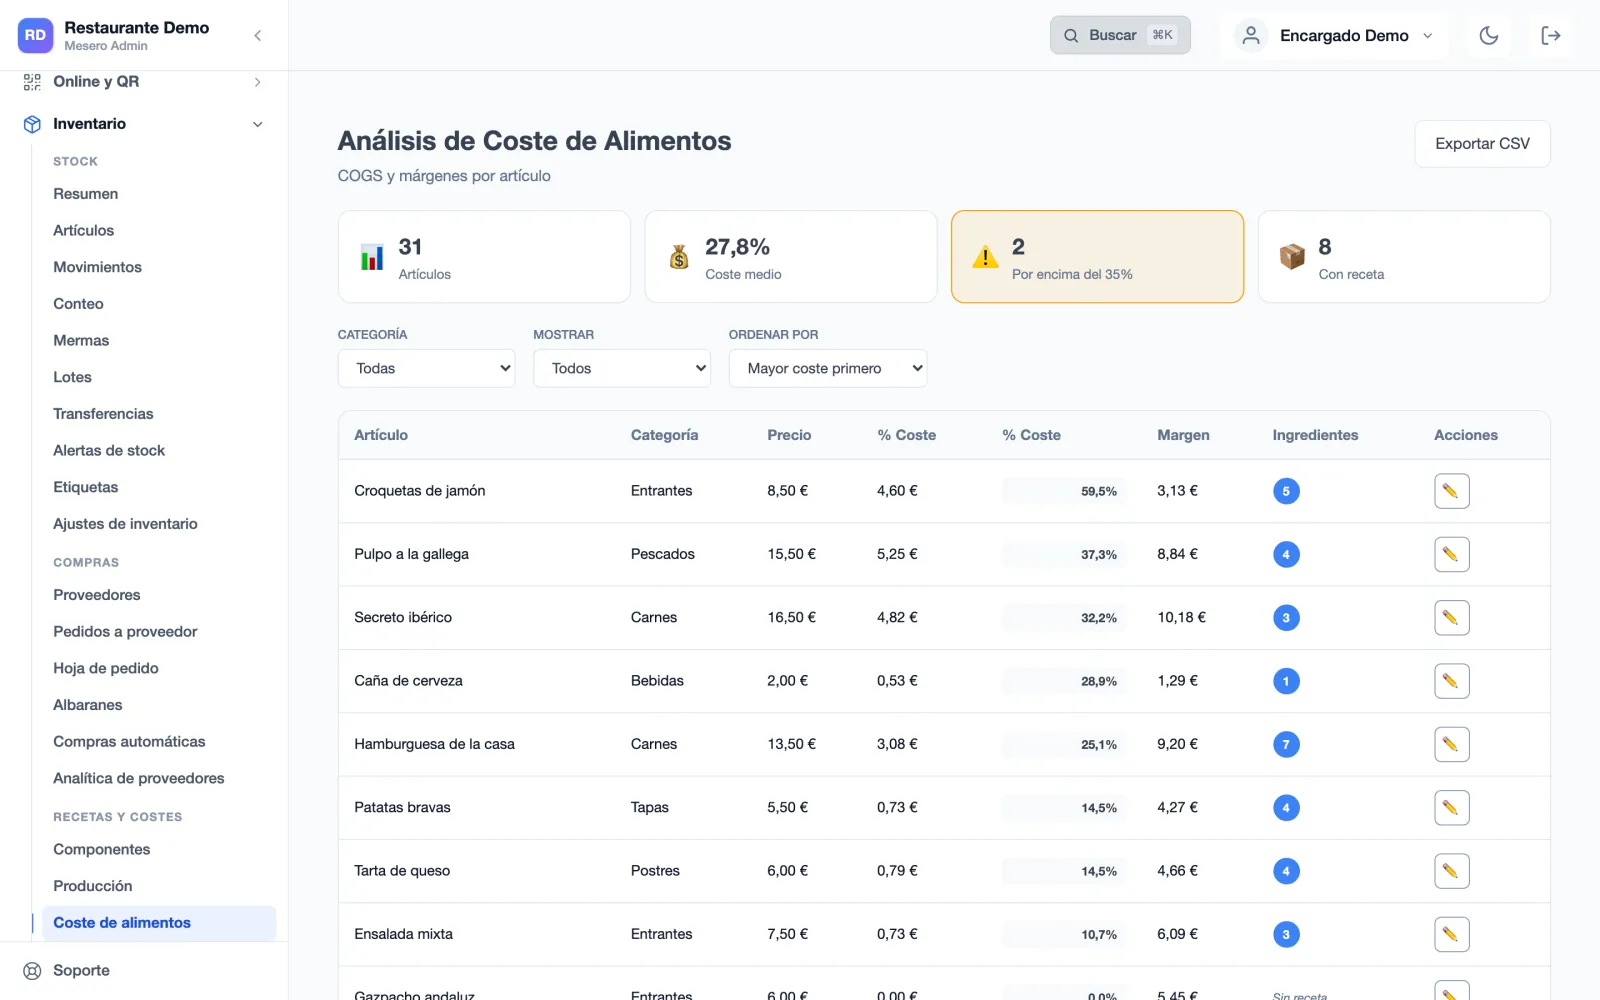Viewport: 1600px width, 1000px height.
Task: Click the logout icon in header
Action: coord(1551,36)
